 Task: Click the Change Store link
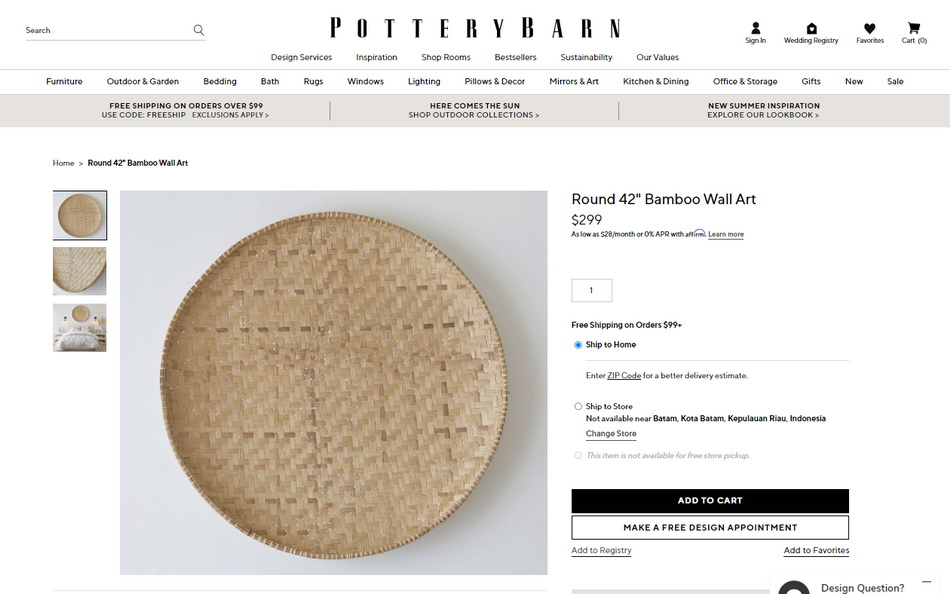(611, 434)
